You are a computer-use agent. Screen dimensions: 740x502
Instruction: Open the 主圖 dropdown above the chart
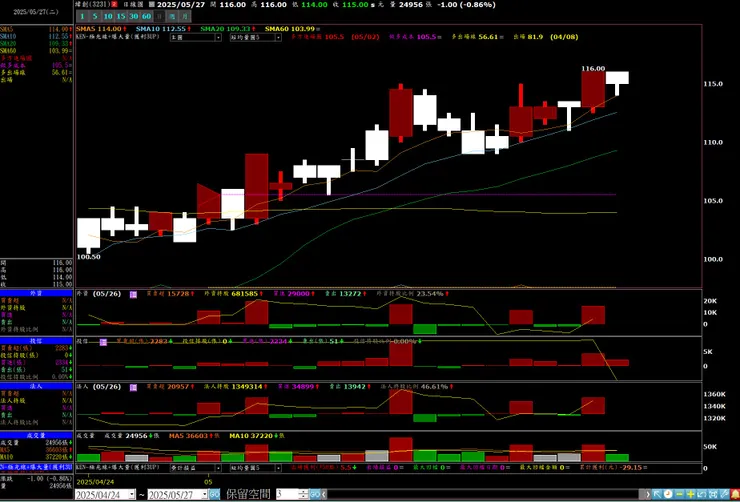click(196, 37)
